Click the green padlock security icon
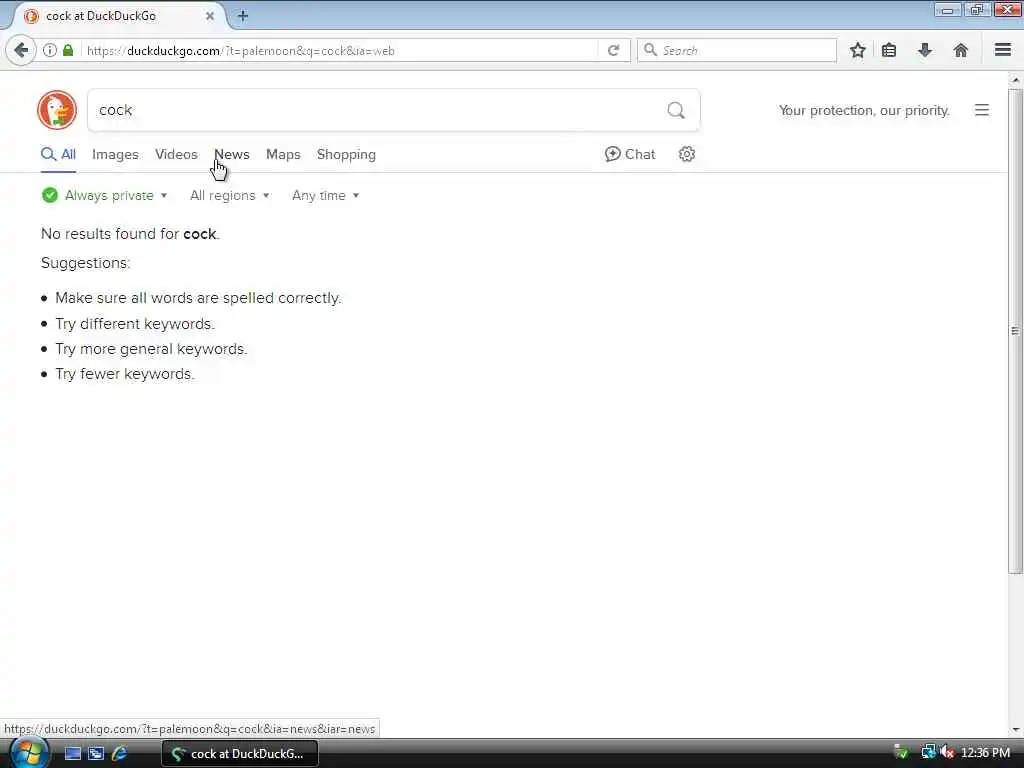 (x=68, y=50)
